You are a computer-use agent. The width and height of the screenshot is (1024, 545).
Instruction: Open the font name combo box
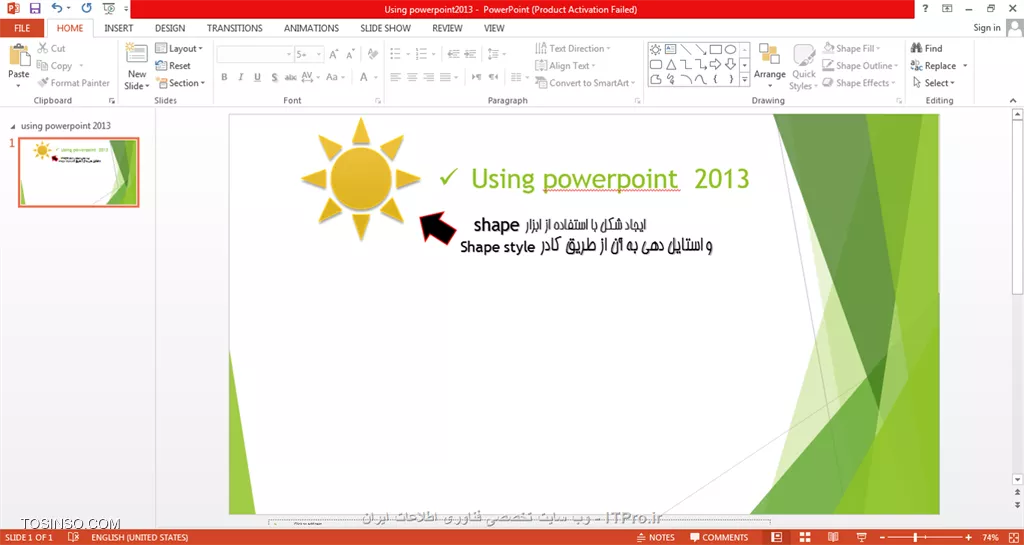pos(255,54)
